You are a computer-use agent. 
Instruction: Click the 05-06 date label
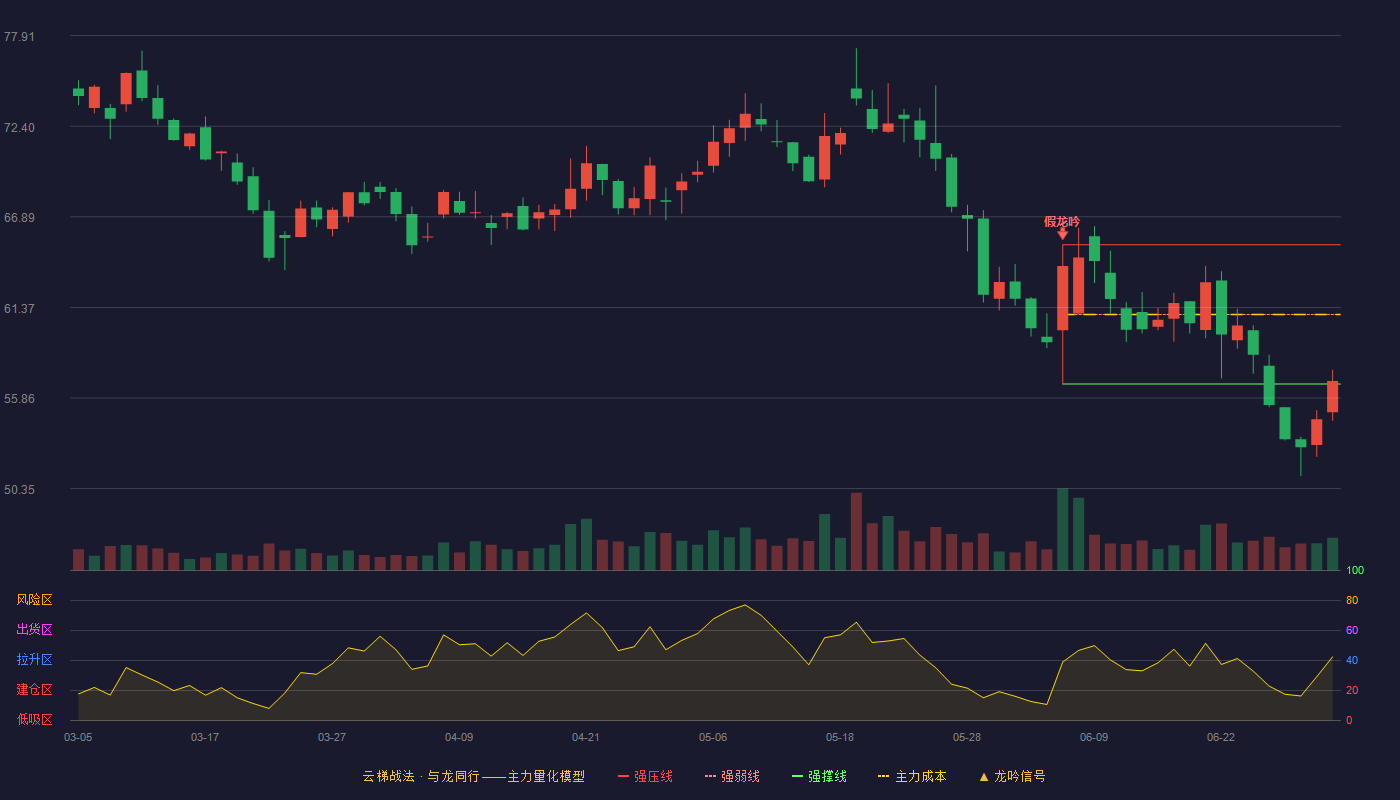[x=713, y=737]
